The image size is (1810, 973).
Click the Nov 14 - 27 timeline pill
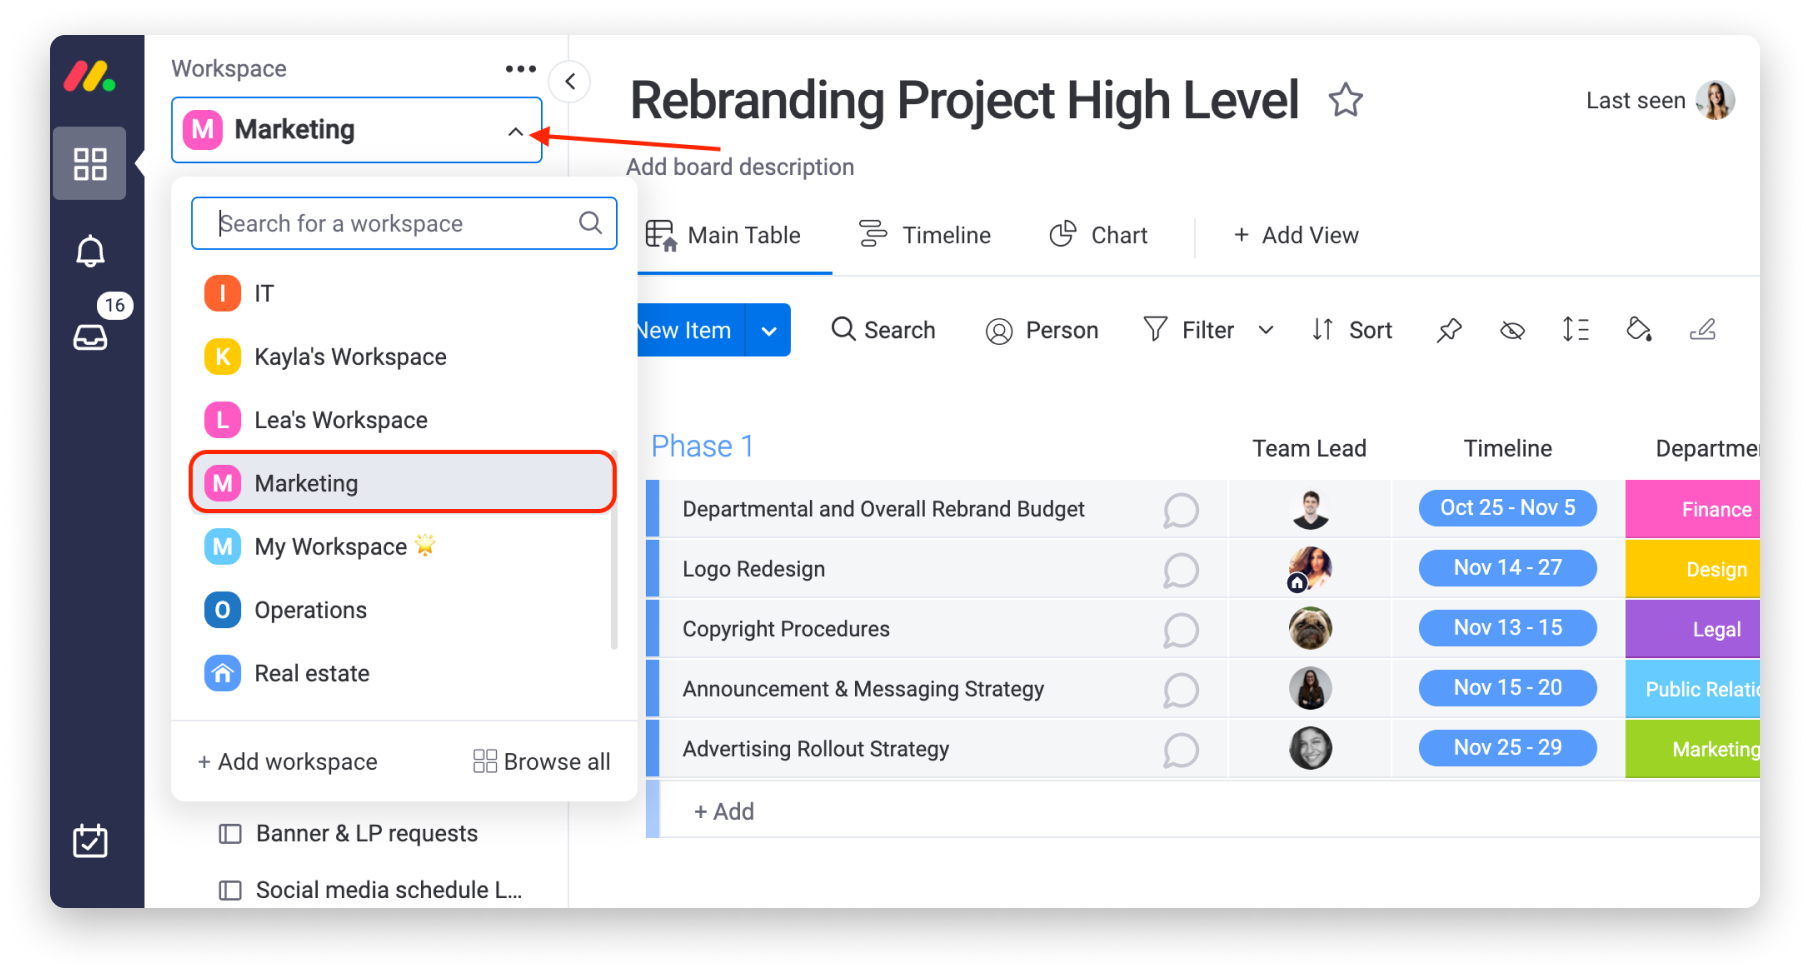(1507, 568)
